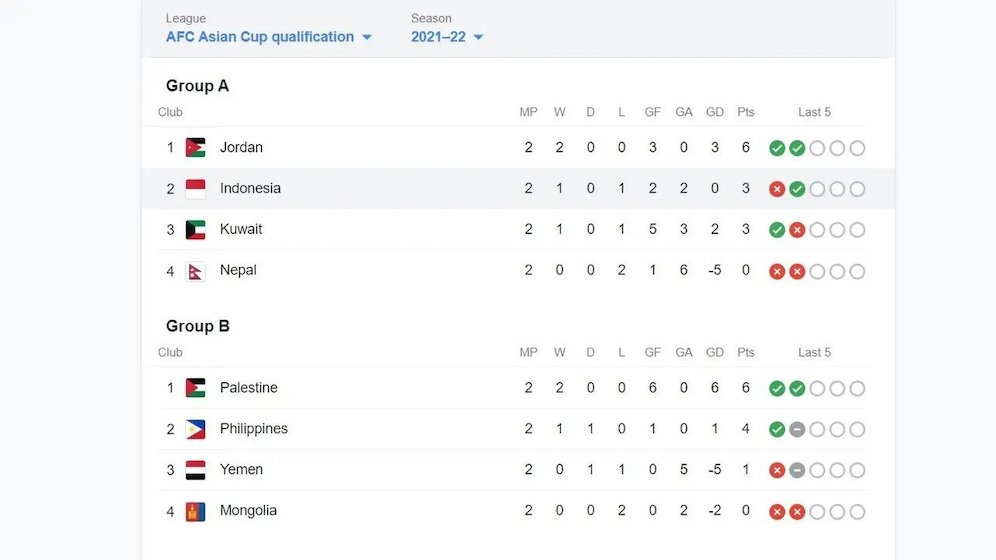Image resolution: width=996 pixels, height=560 pixels.
Task: Click the Mongolia flag icon
Action: coord(195,511)
